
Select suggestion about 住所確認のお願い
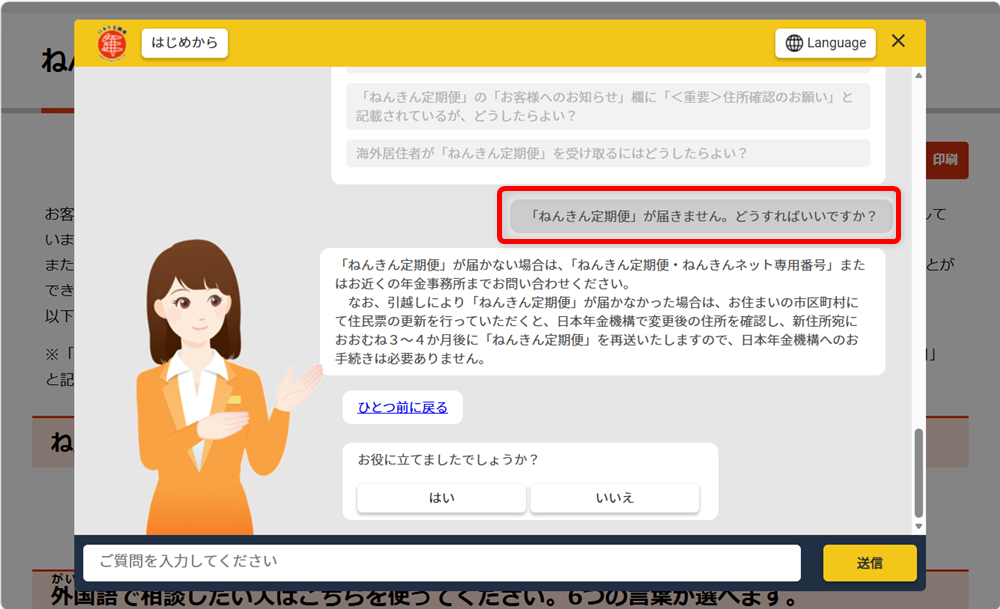(x=608, y=106)
